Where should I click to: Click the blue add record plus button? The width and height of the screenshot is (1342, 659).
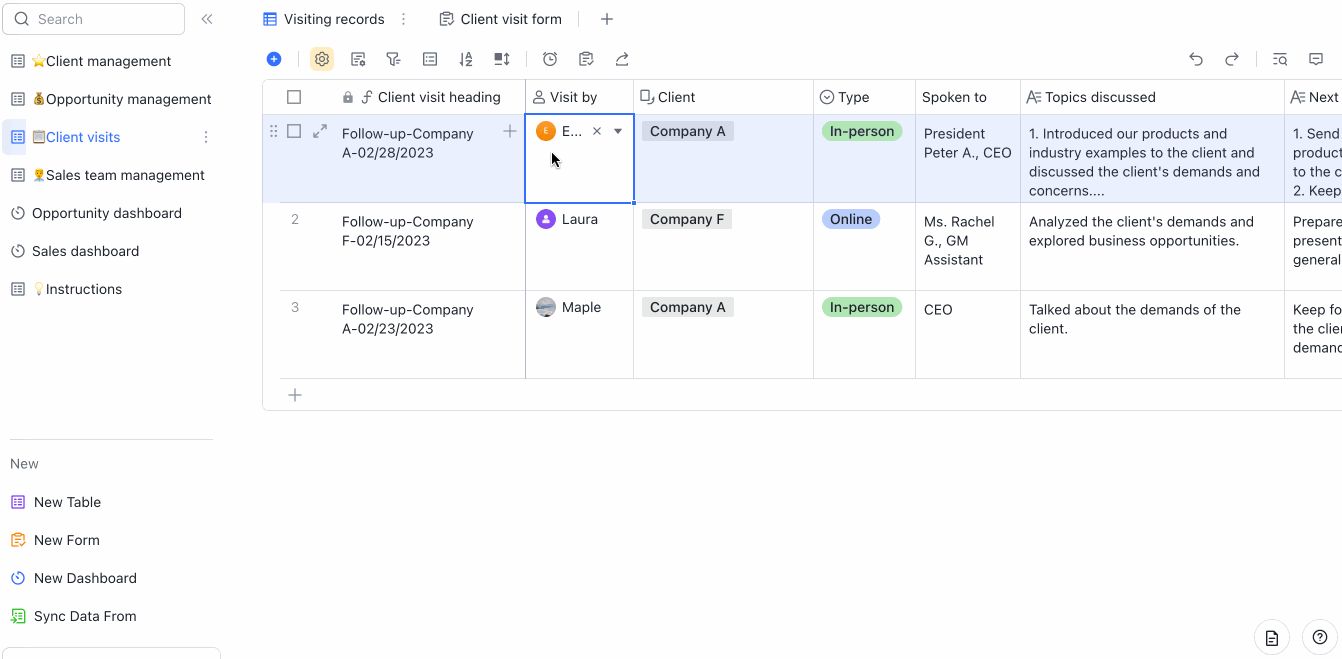point(274,59)
